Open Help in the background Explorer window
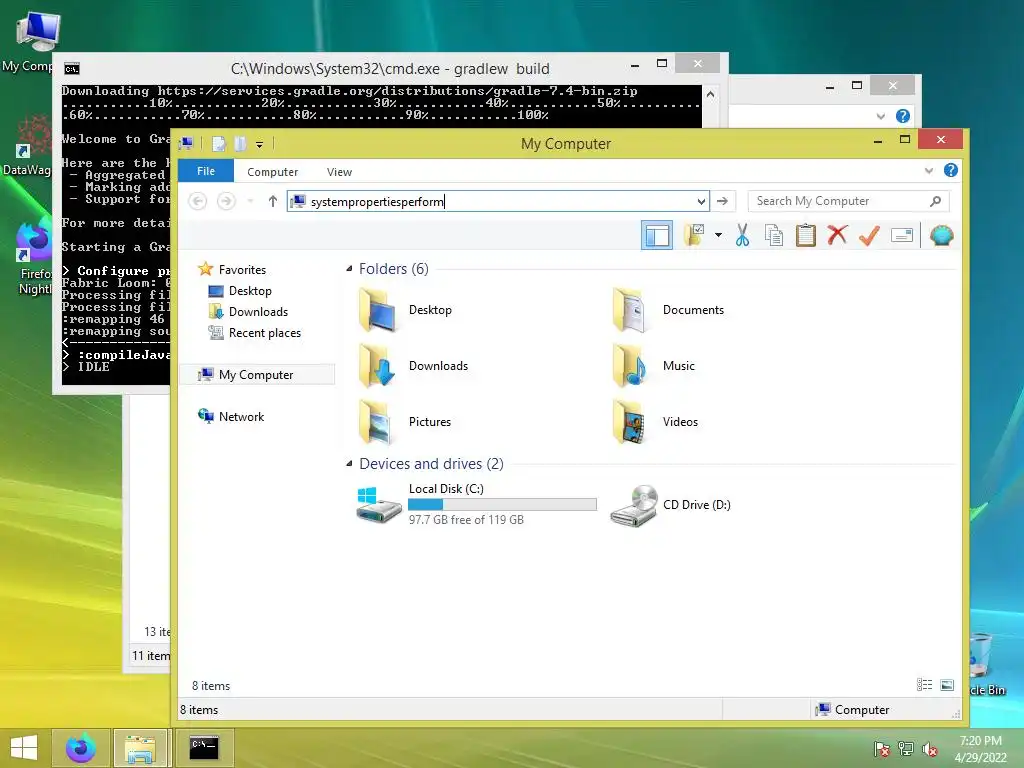The width and height of the screenshot is (1024, 768). pos(903,116)
